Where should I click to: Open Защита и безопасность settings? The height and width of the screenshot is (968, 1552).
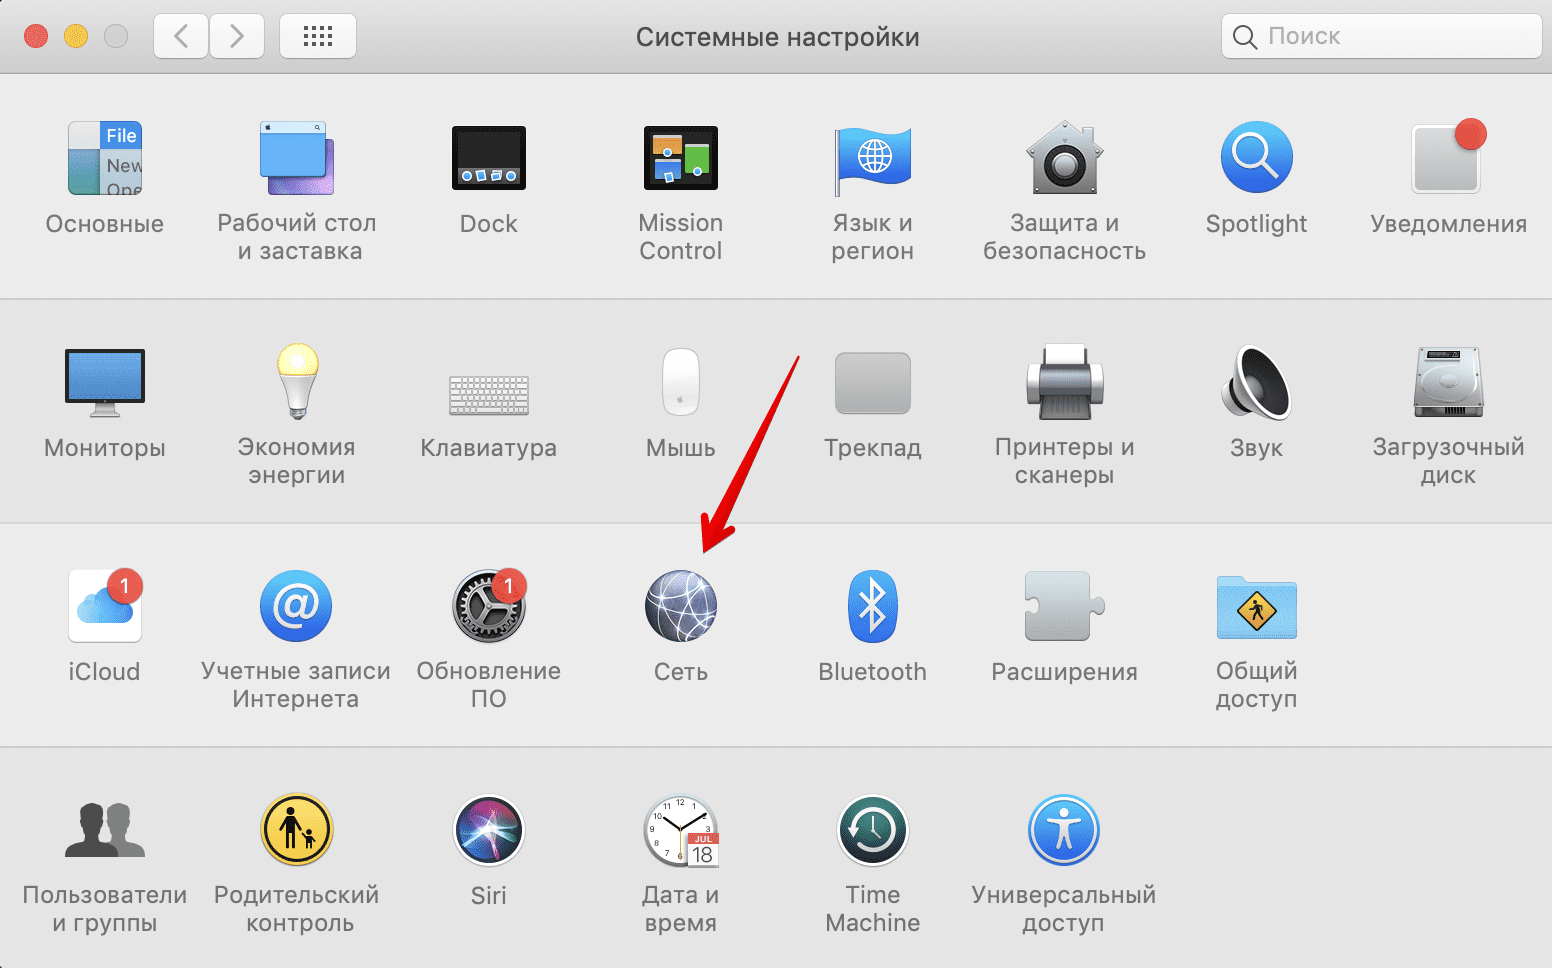pyautogui.click(x=1064, y=157)
